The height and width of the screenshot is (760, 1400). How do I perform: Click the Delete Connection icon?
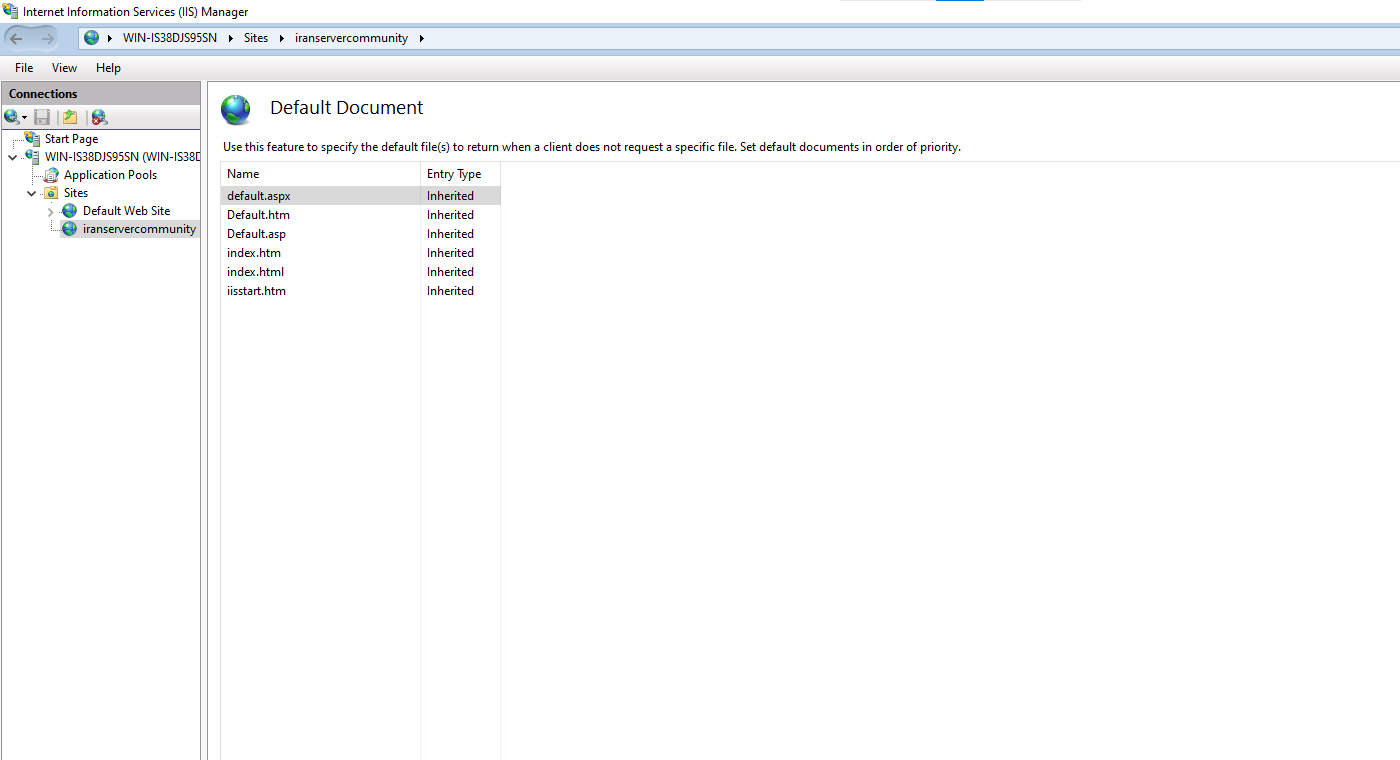[99, 117]
